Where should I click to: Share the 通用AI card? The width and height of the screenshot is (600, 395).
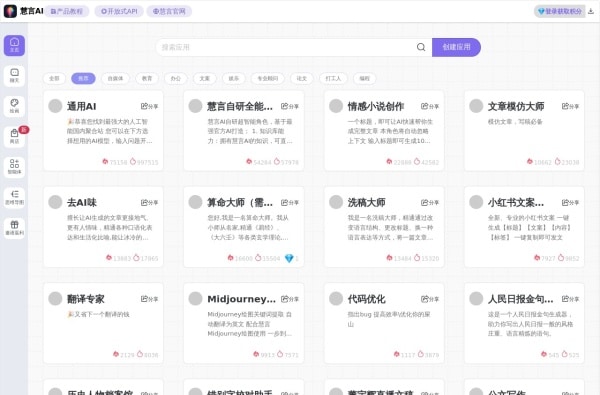click(149, 106)
